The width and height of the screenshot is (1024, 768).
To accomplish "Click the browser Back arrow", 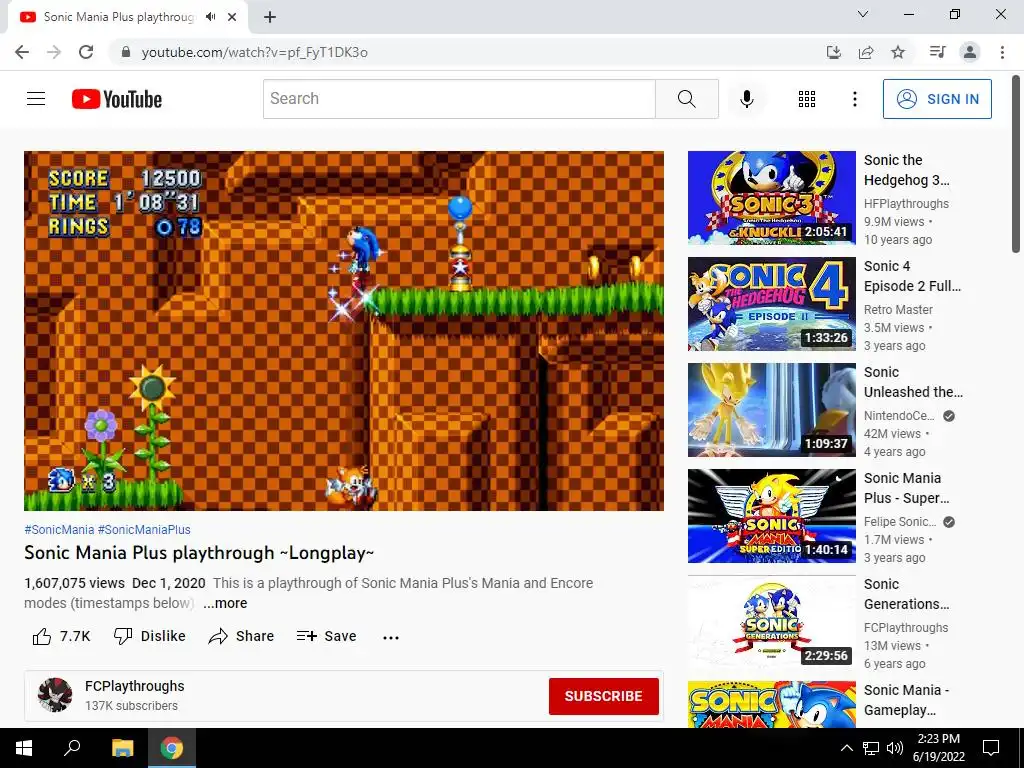I will (22, 52).
